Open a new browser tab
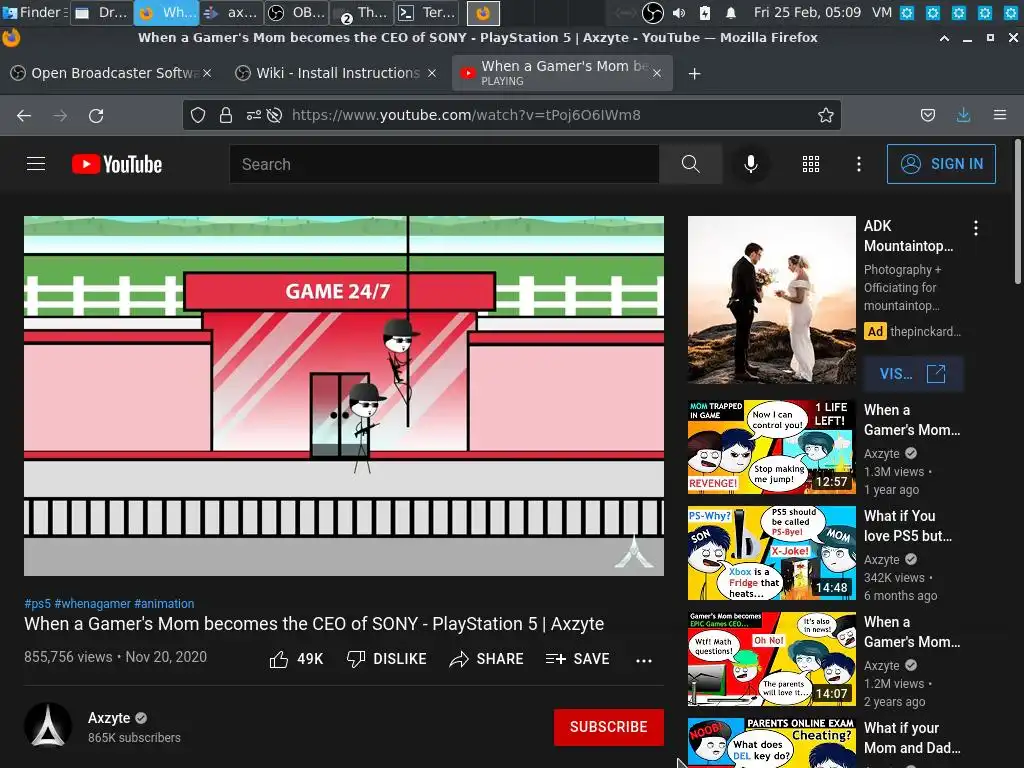The height and width of the screenshot is (768, 1024). 694,74
